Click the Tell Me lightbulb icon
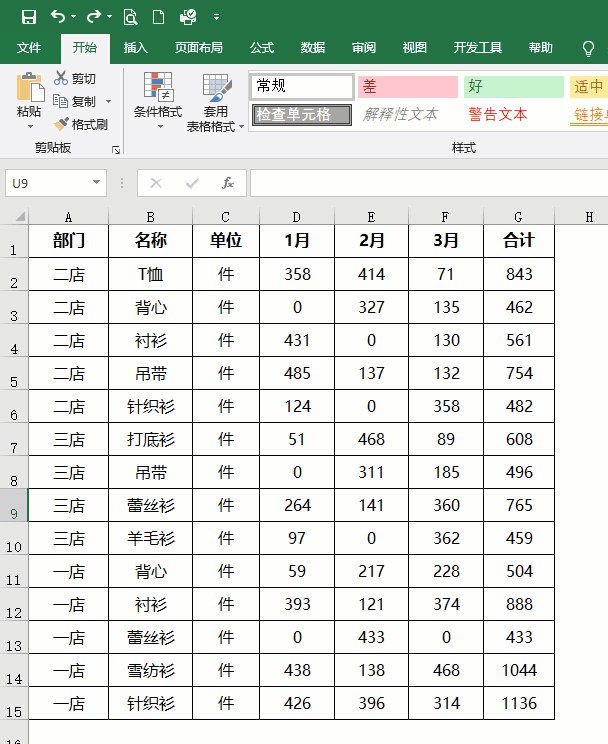608x744 pixels. pos(588,48)
